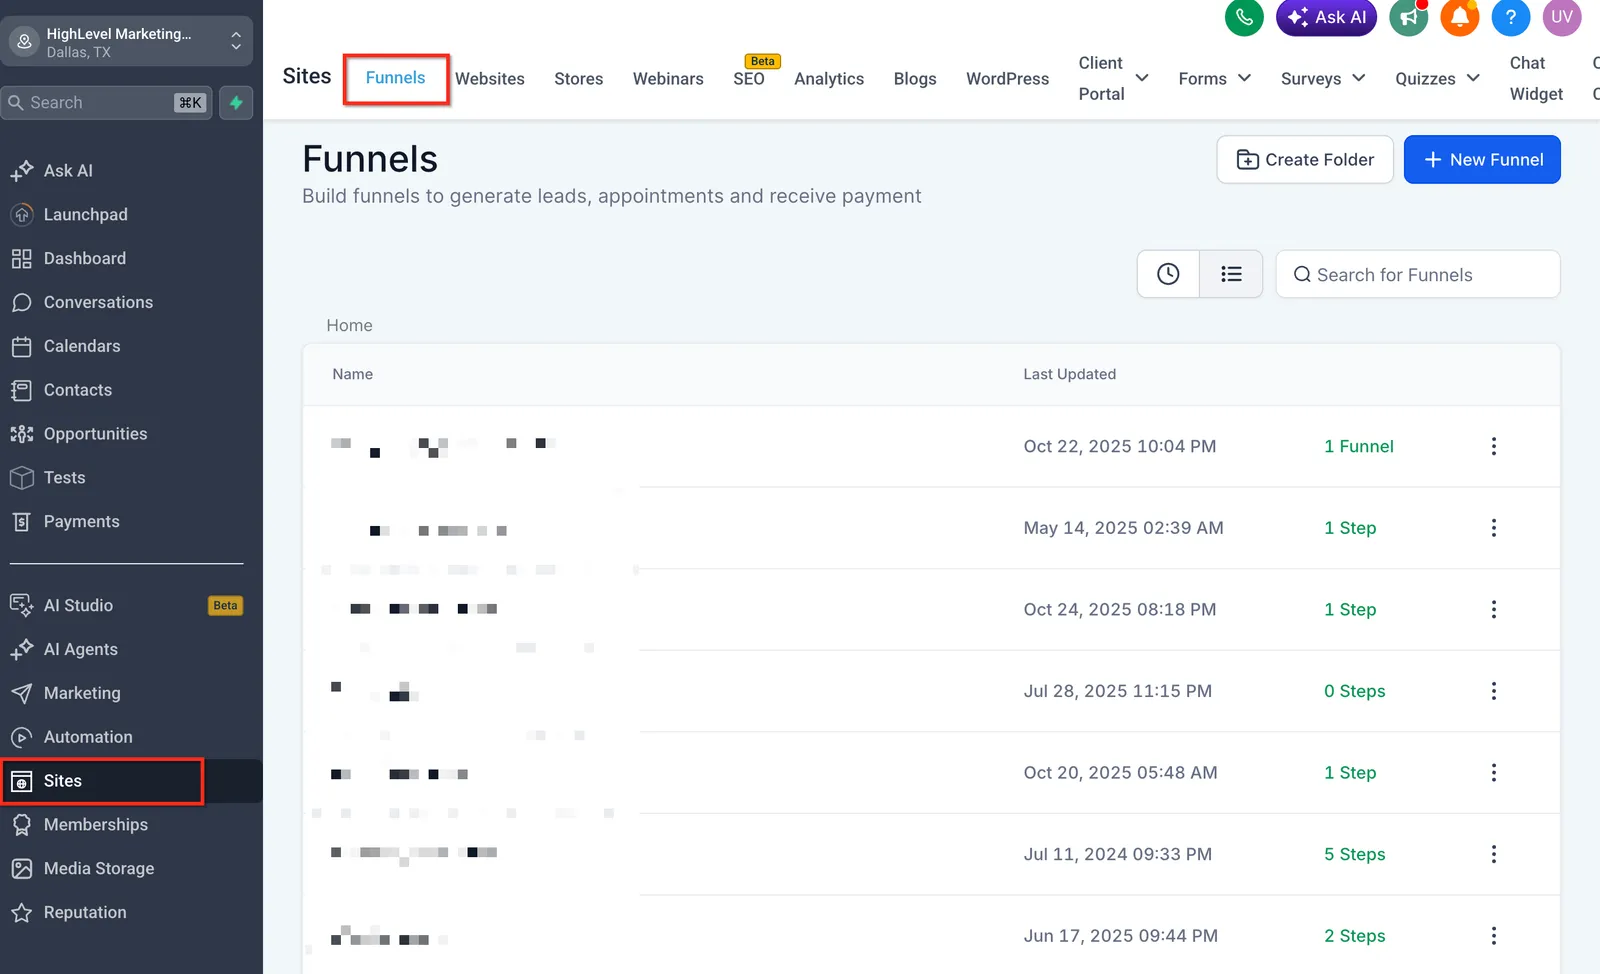Switch to the WordPress tab
Image resolution: width=1600 pixels, height=974 pixels.
(x=1007, y=79)
